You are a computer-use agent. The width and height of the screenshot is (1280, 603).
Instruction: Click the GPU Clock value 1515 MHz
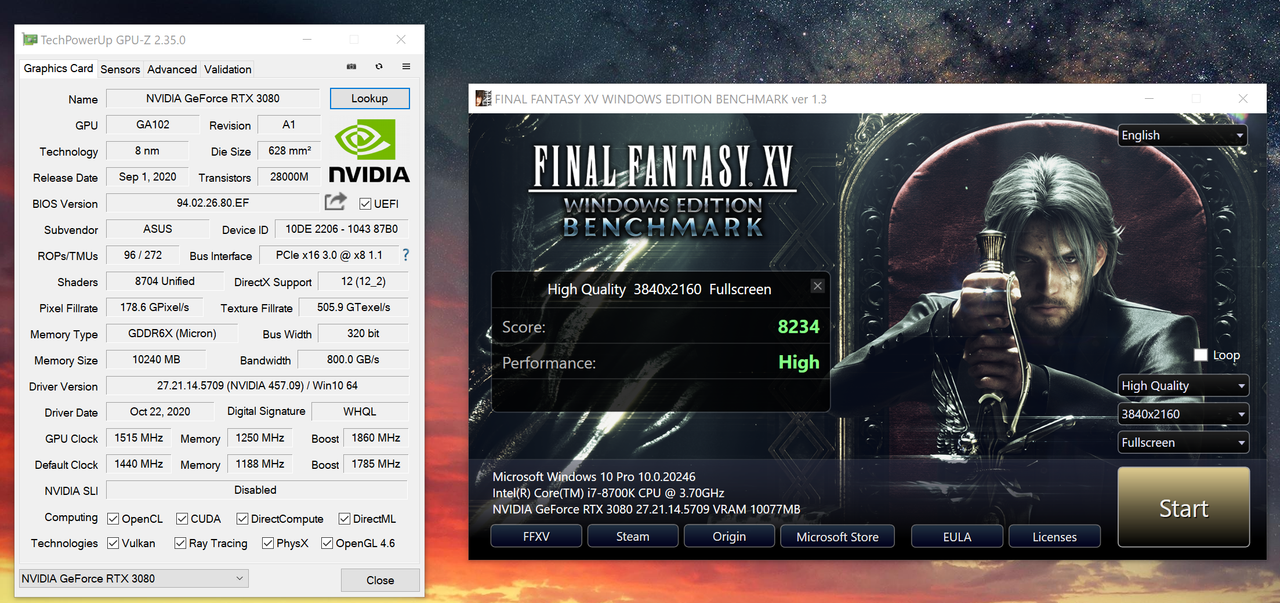[x=139, y=438]
